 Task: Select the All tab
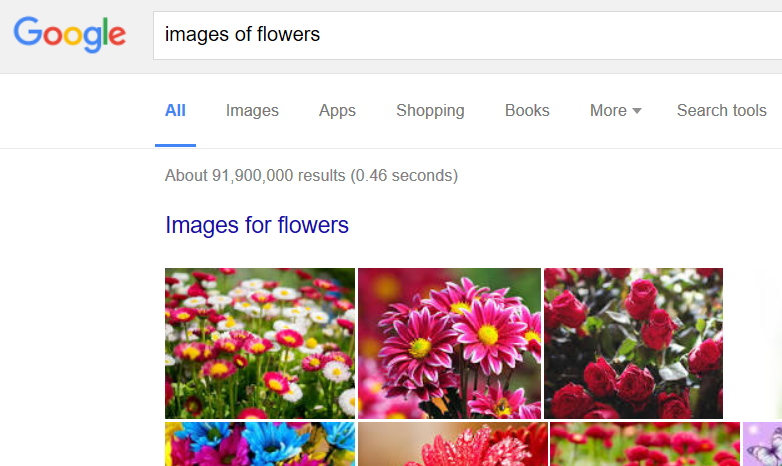click(x=175, y=110)
